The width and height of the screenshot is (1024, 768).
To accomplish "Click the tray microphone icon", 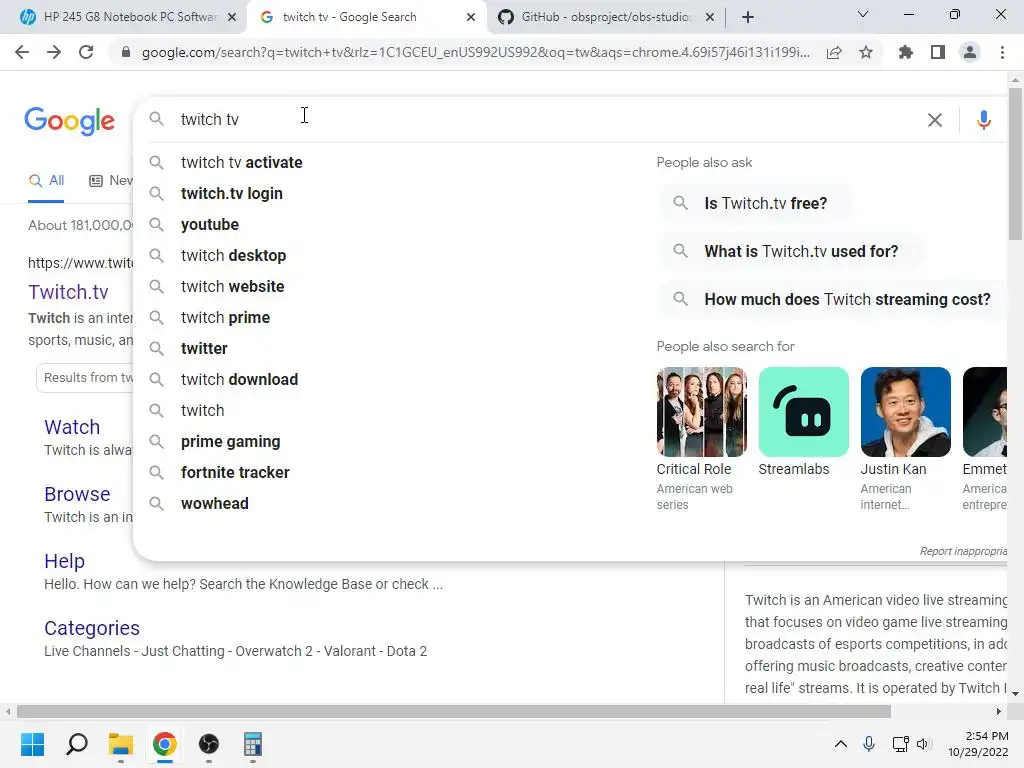I will (x=869, y=744).
